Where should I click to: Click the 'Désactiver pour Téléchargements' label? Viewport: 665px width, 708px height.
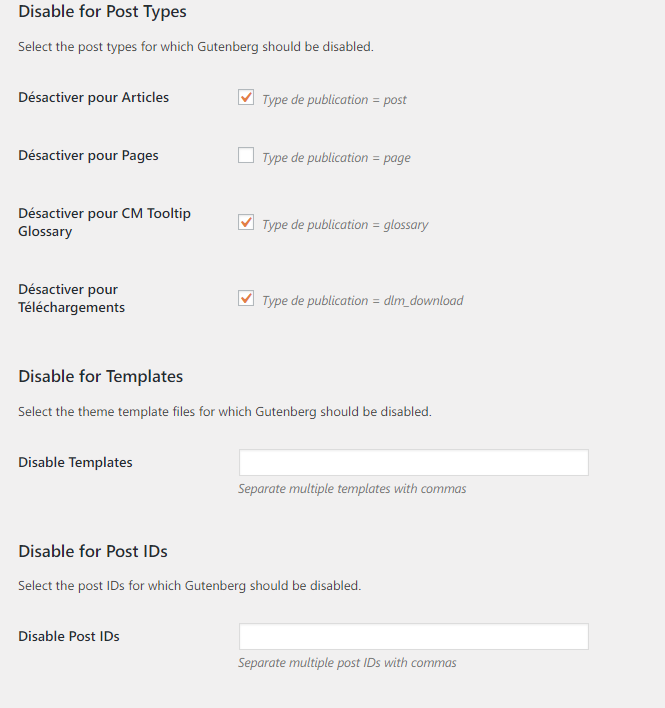point(71,298)
